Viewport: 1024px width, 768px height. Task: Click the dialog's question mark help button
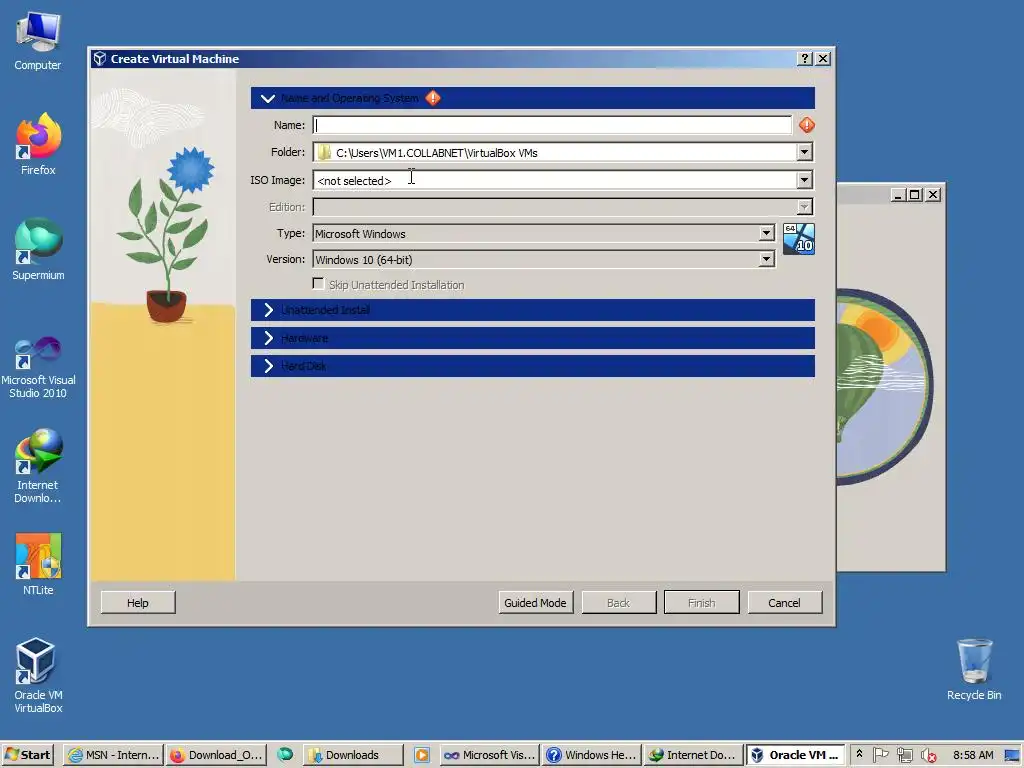tap(805, 59)
